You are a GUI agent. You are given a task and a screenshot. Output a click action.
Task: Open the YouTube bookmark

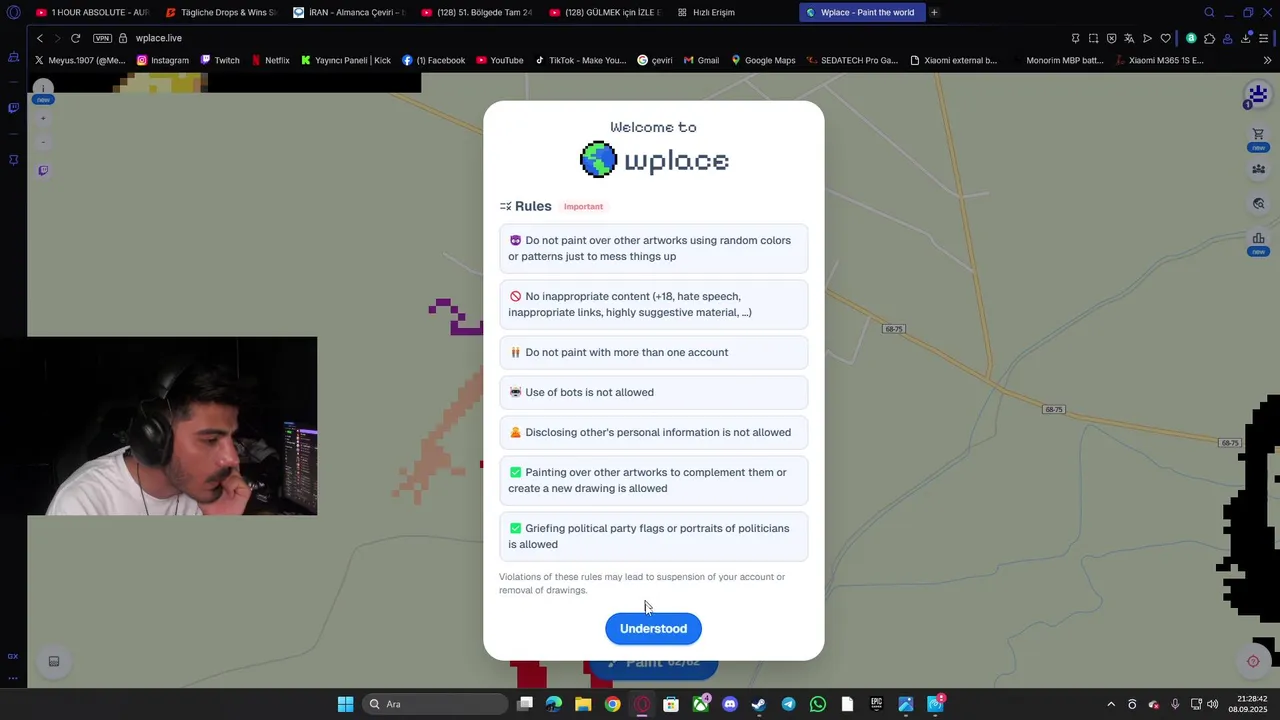(x=500, y=60)
